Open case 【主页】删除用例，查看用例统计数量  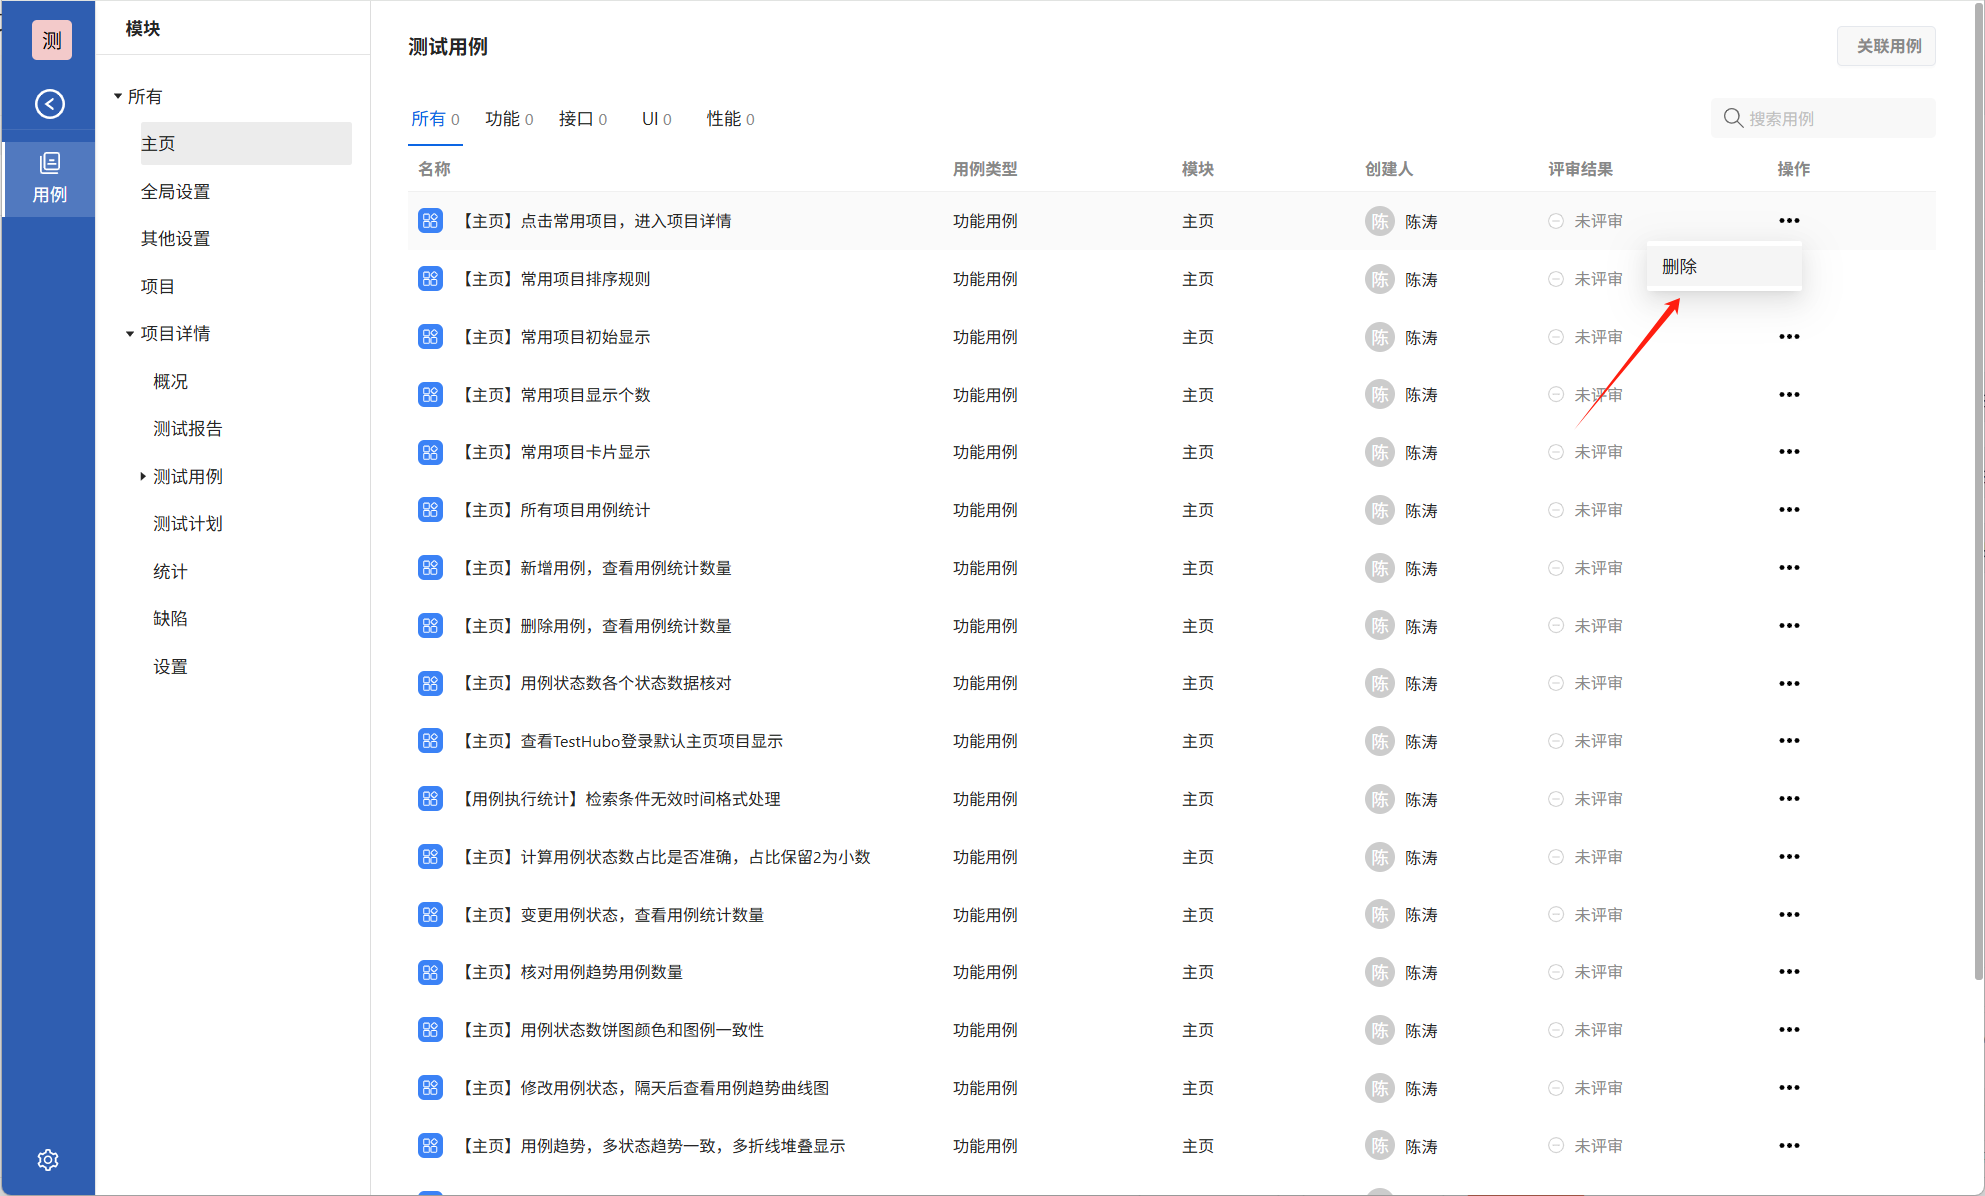coord(596,626)
